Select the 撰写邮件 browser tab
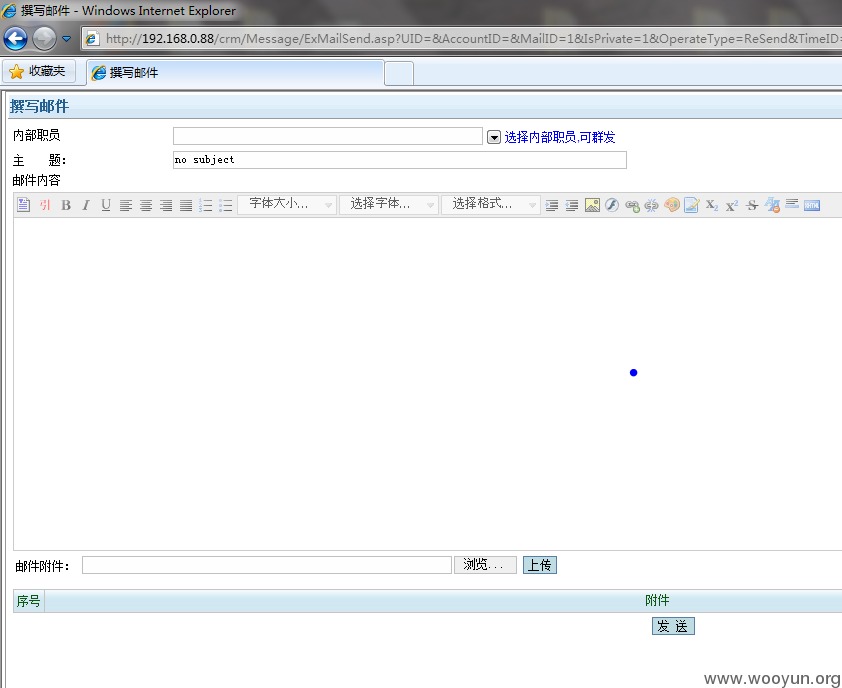 (x=235, y=73)
